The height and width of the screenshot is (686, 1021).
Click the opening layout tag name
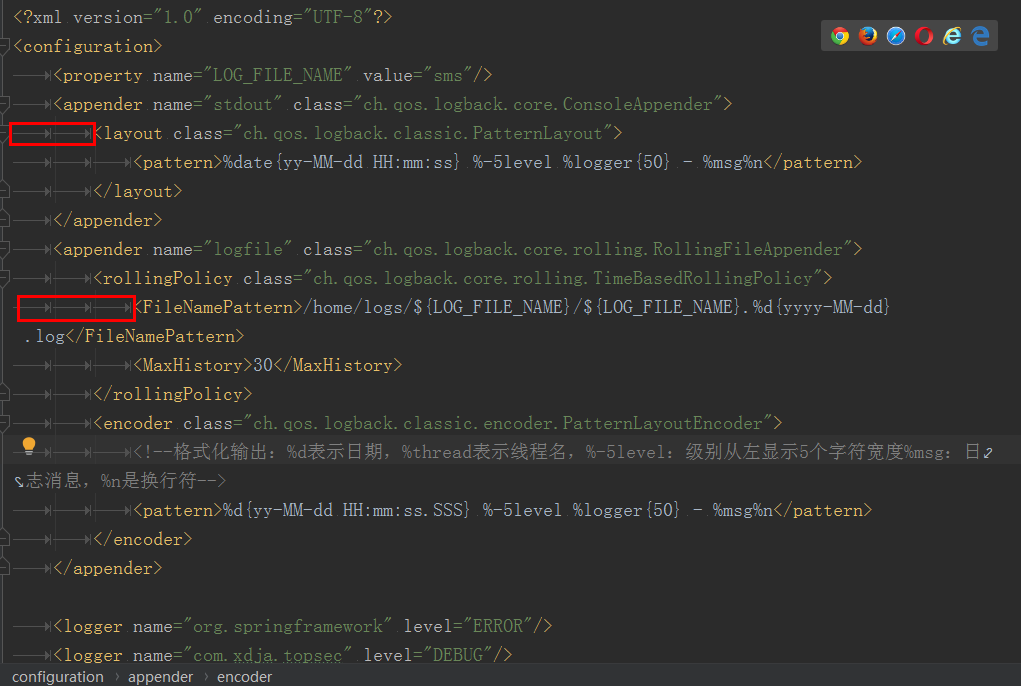[133, 133]
